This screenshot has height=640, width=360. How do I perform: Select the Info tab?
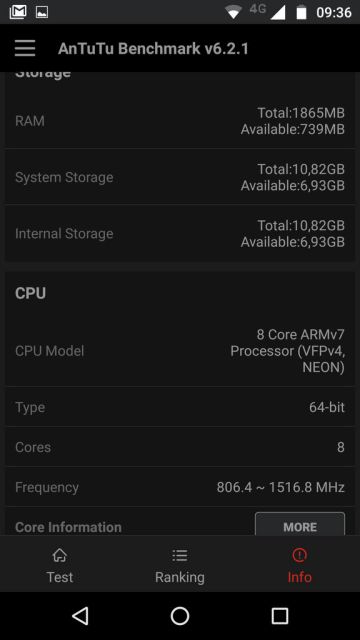point(300,566)
